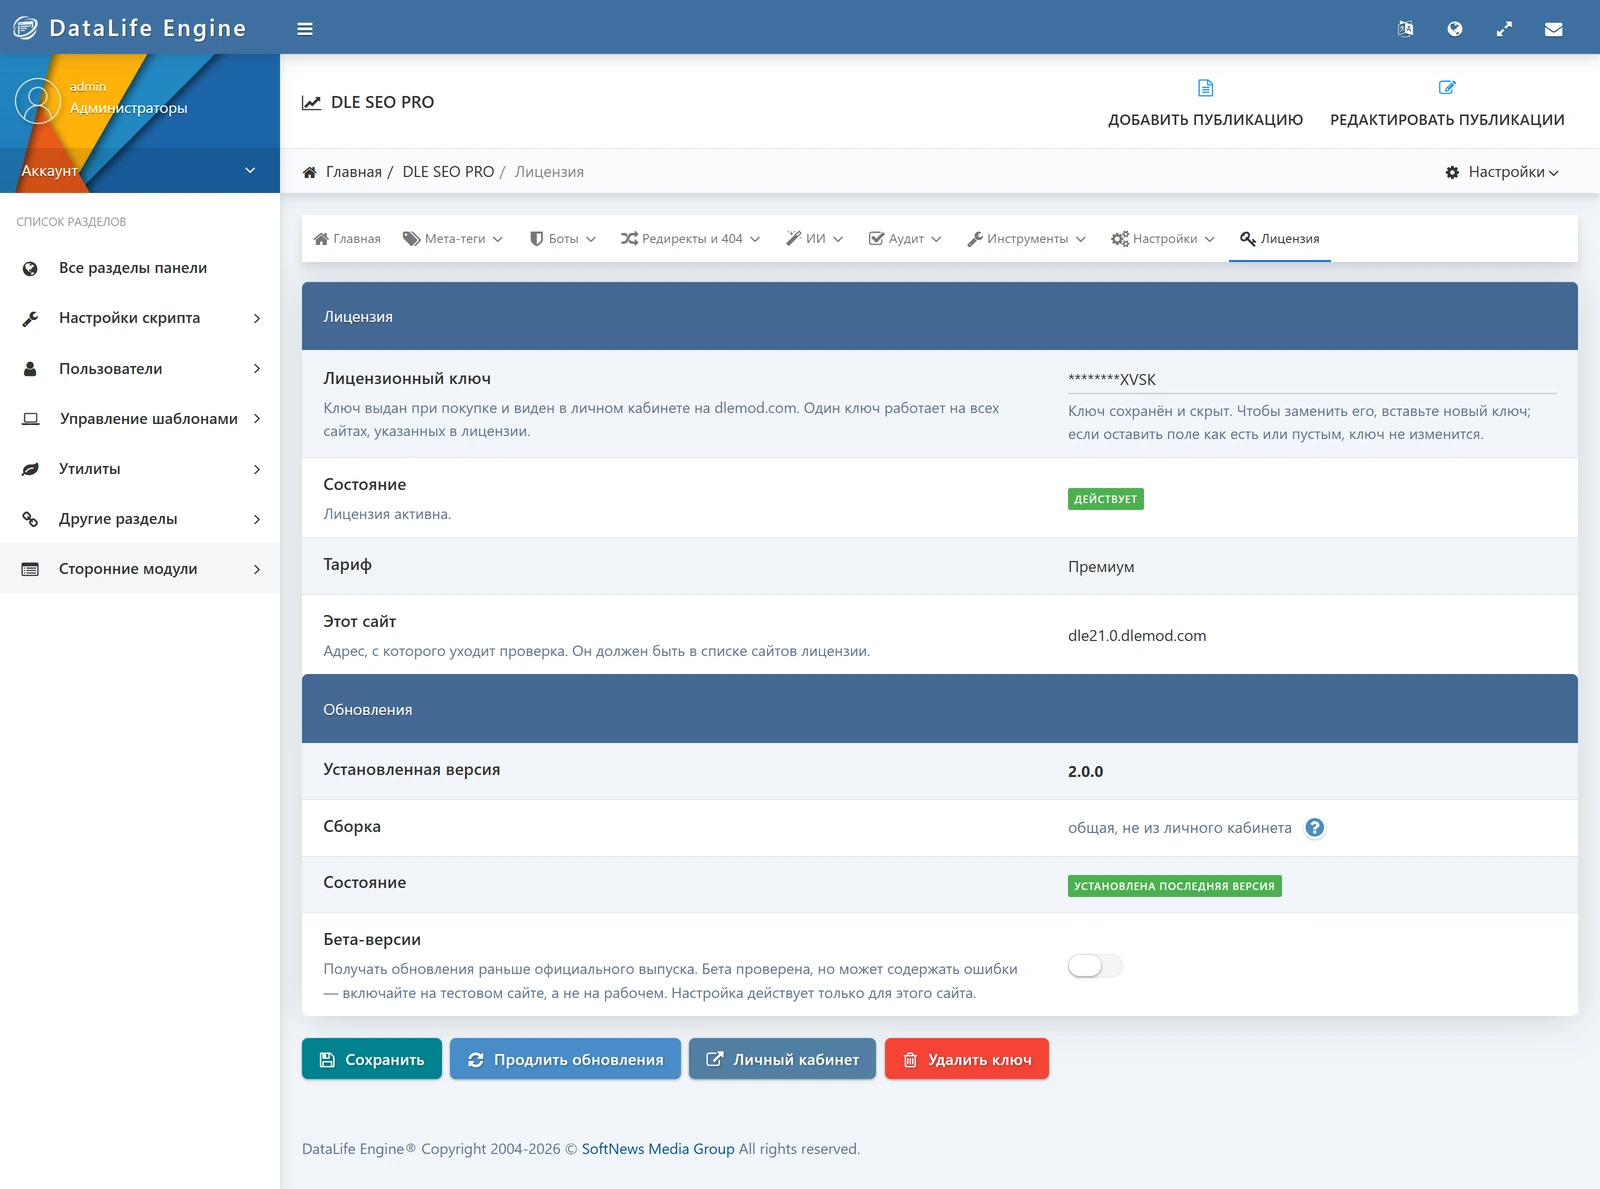Click the help question mark icon near Сборка
This screenshot has height=1189, width=1600.
(1315, 827)
